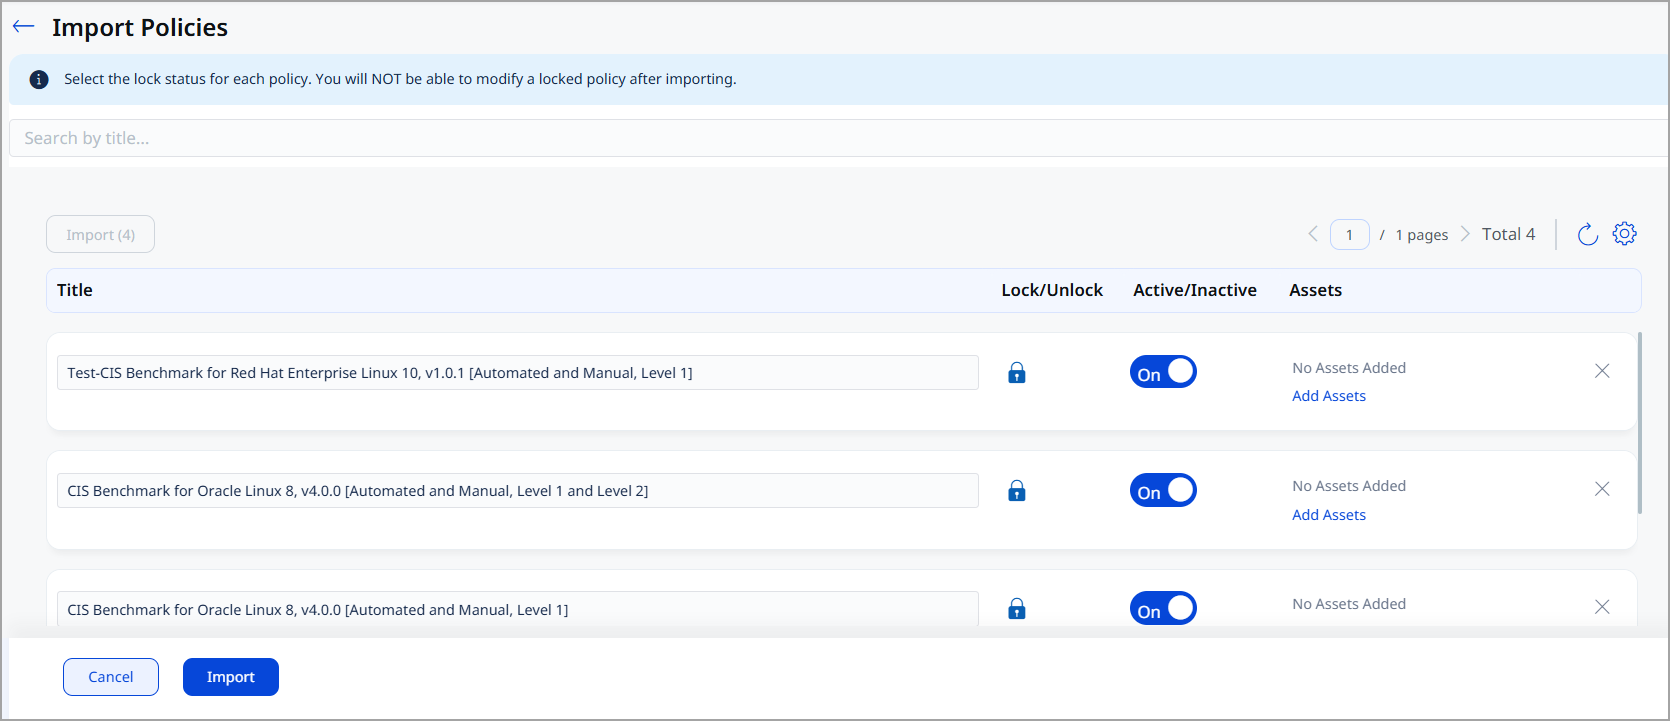Remove Oracle Linux Level 1 and Level 2 row
1670x721 pixels.
pyautogui.click(x=1602, y=489)
